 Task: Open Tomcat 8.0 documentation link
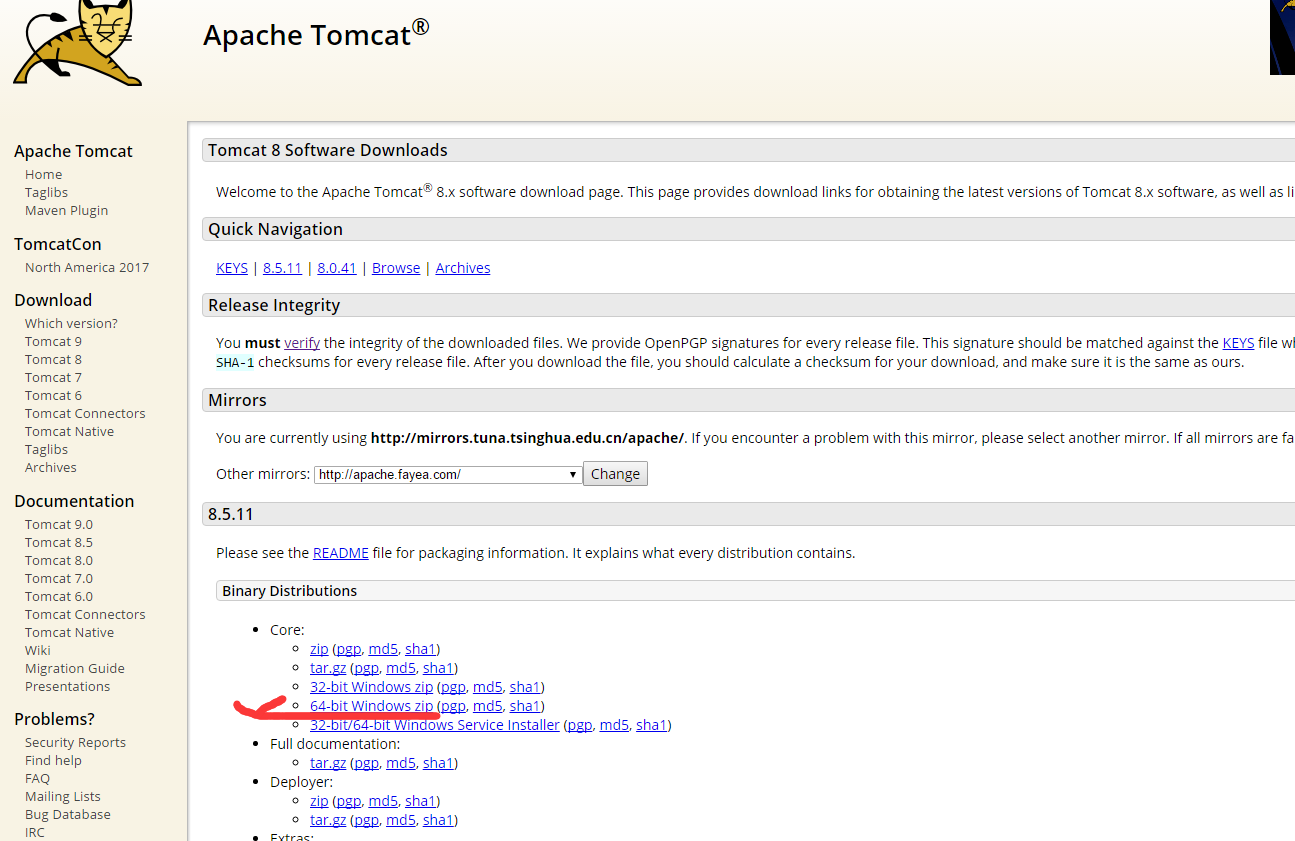(x=58, y=560)
